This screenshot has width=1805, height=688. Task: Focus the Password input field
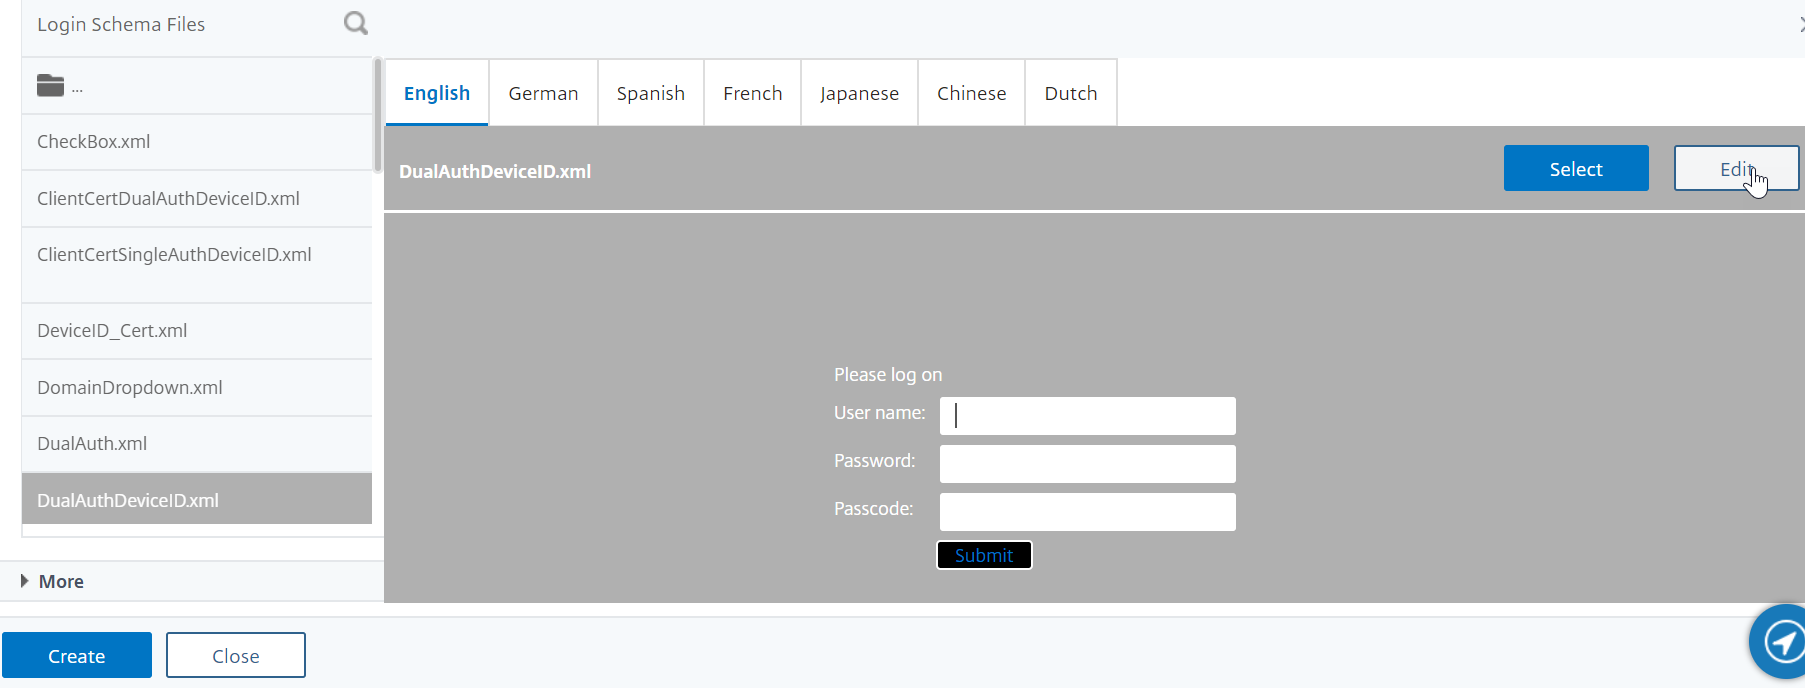tap(1088, 464)
